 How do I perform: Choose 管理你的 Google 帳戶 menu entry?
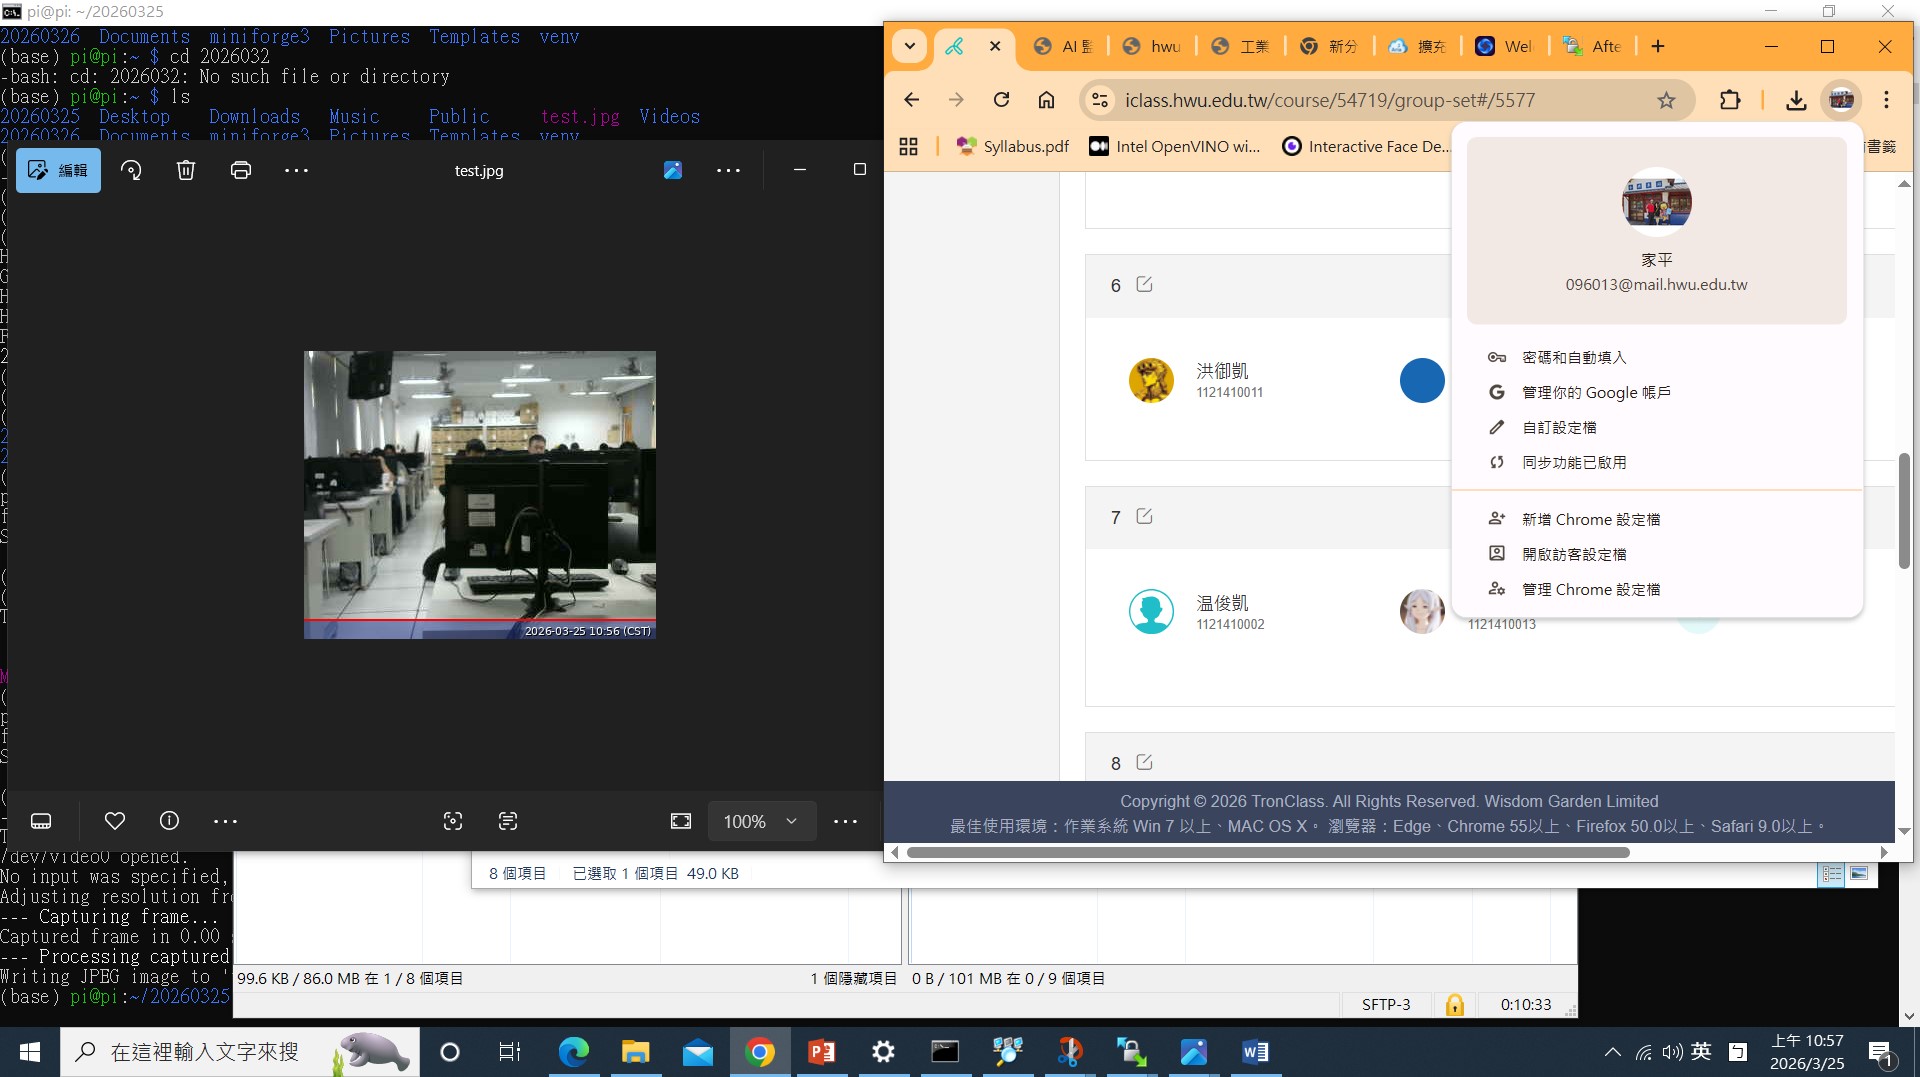(1596, 392)
